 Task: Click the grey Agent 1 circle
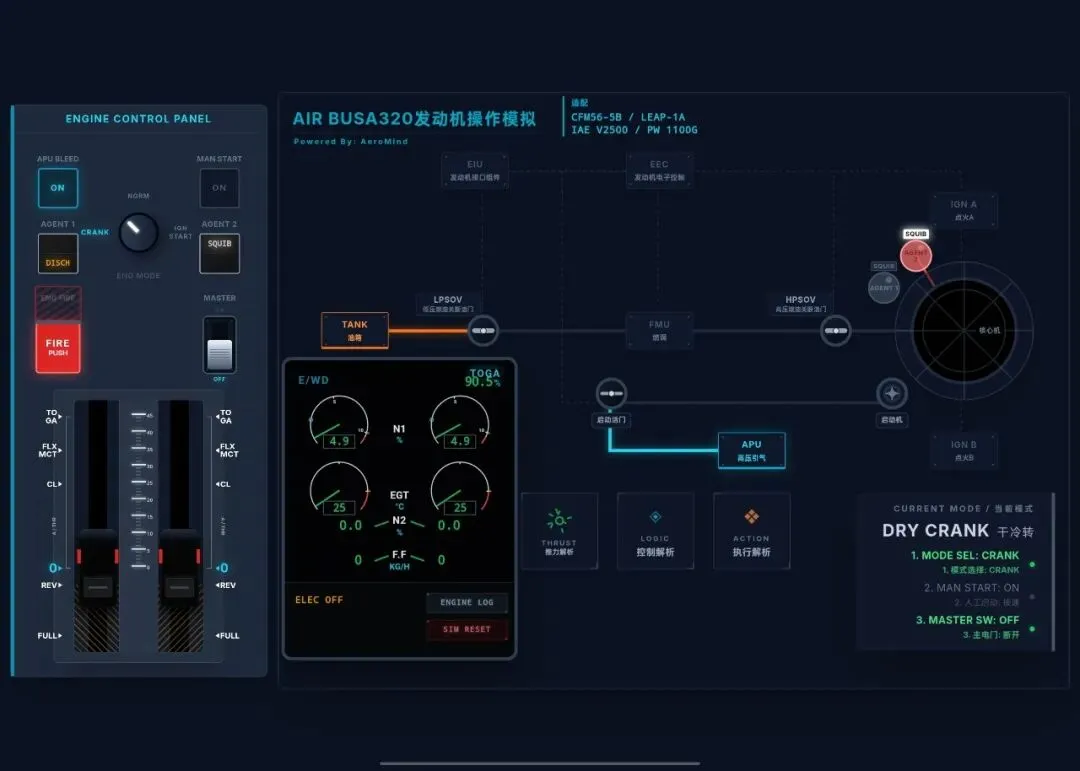coord(884,287)
